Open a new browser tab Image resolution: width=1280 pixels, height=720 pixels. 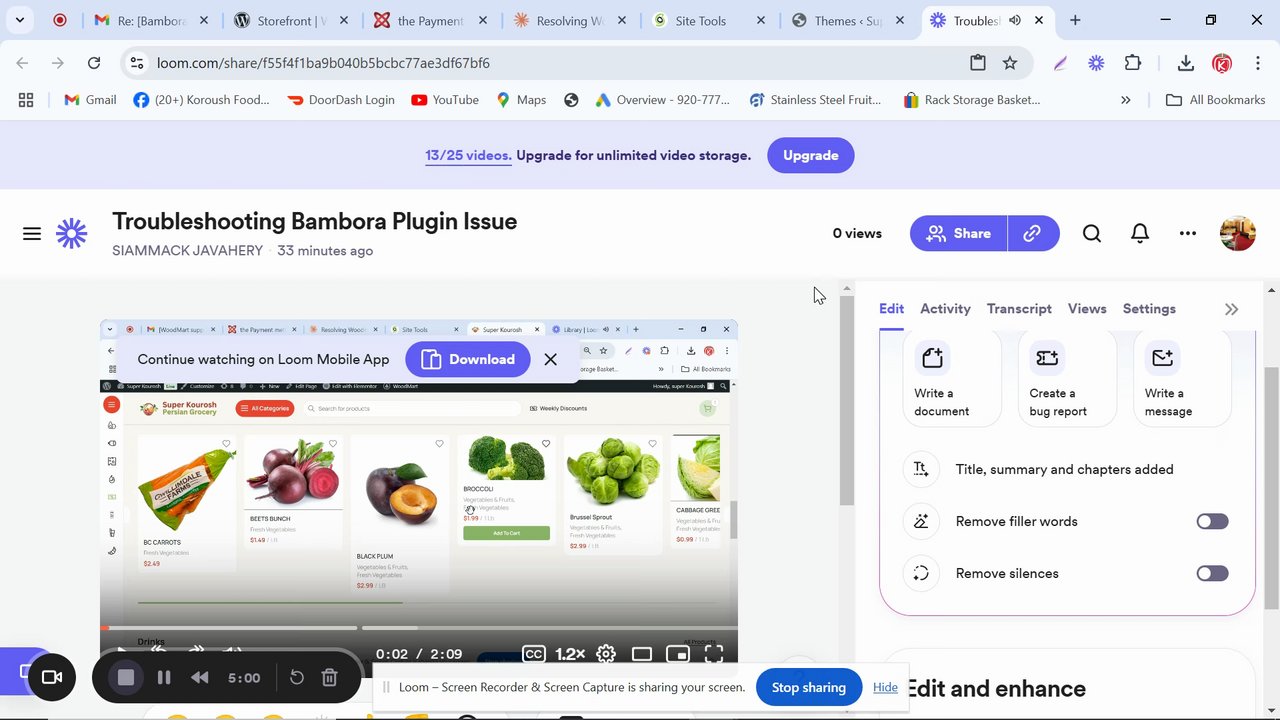tap(1075, 20)
